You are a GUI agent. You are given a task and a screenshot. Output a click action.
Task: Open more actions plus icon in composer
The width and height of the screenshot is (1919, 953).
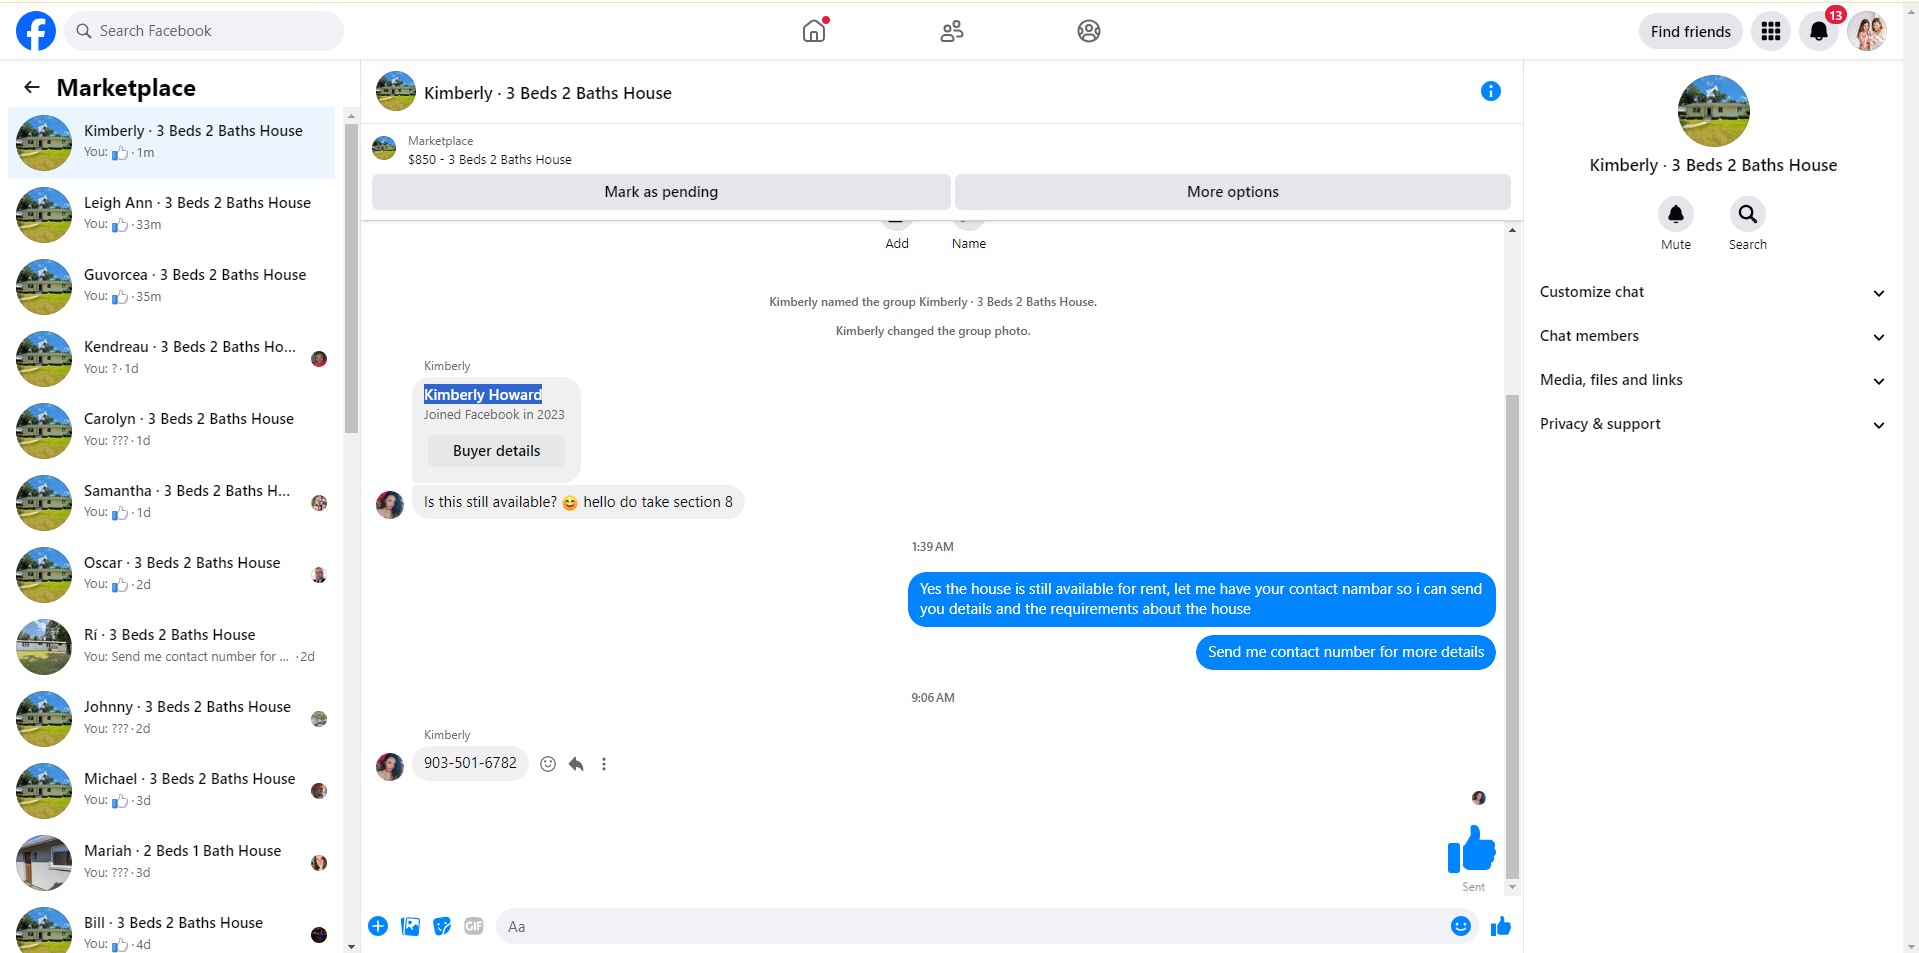[378, 926]
